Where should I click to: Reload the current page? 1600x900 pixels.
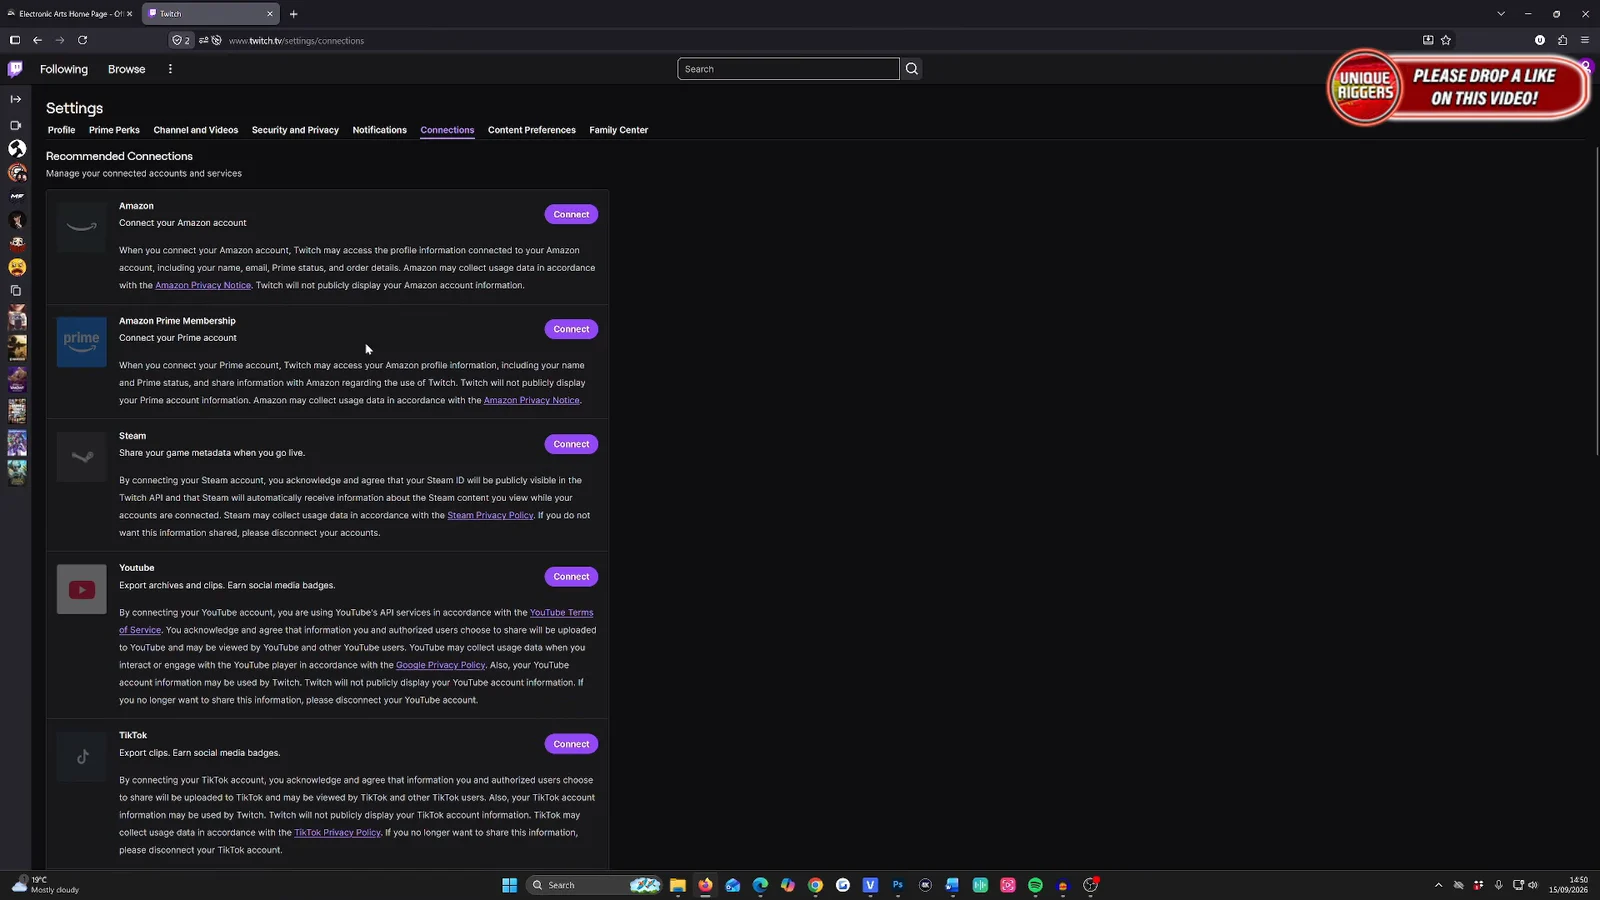(x=82, y=40)
